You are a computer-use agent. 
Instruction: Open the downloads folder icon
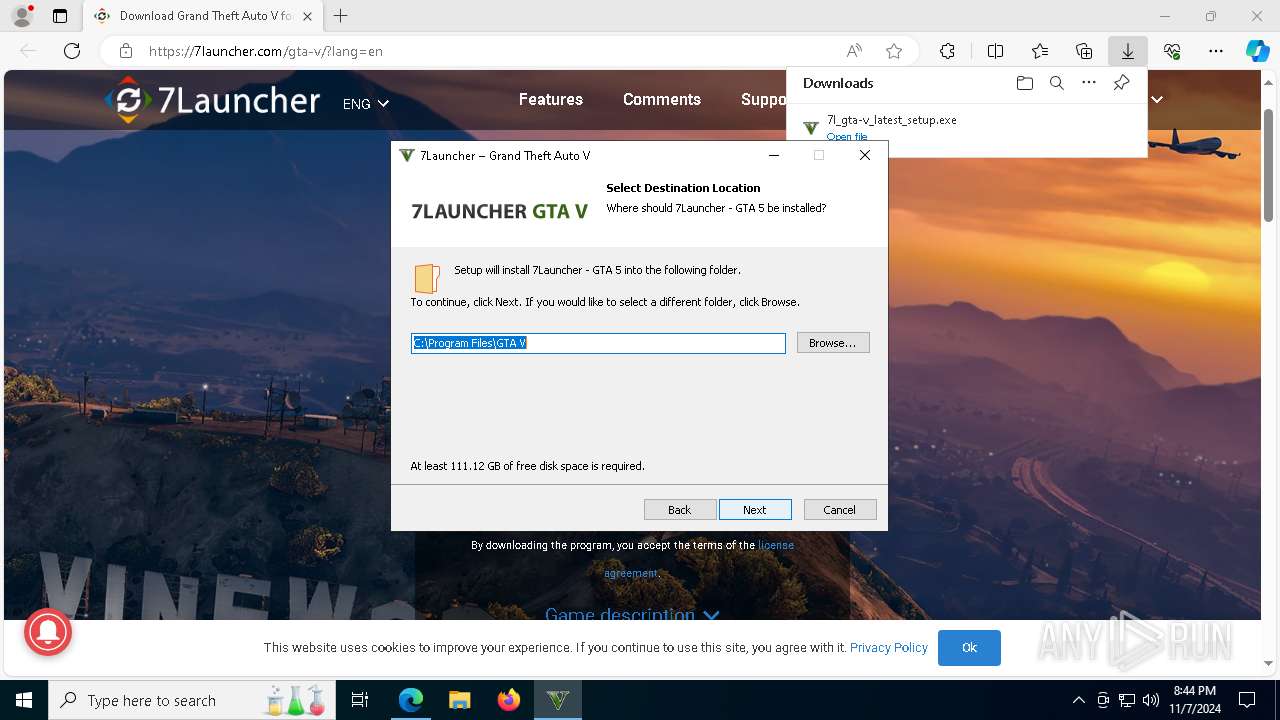point(1024,83)
